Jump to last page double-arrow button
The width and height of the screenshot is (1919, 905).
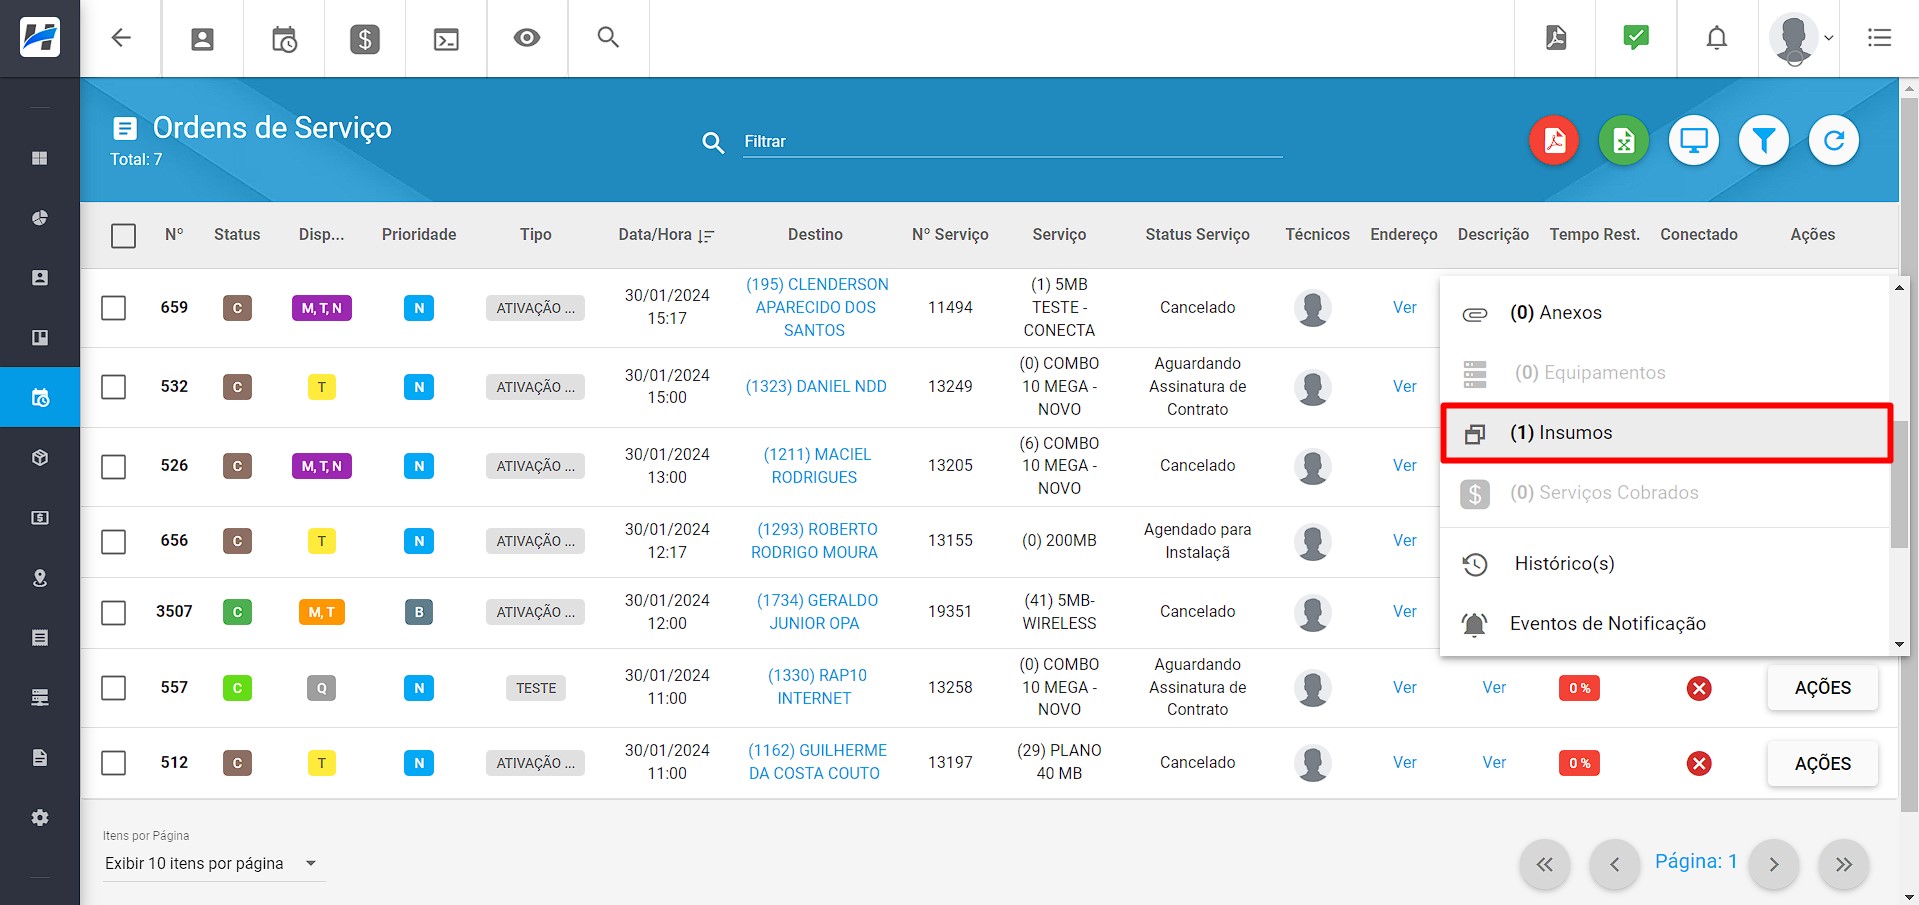(1844, 864)
